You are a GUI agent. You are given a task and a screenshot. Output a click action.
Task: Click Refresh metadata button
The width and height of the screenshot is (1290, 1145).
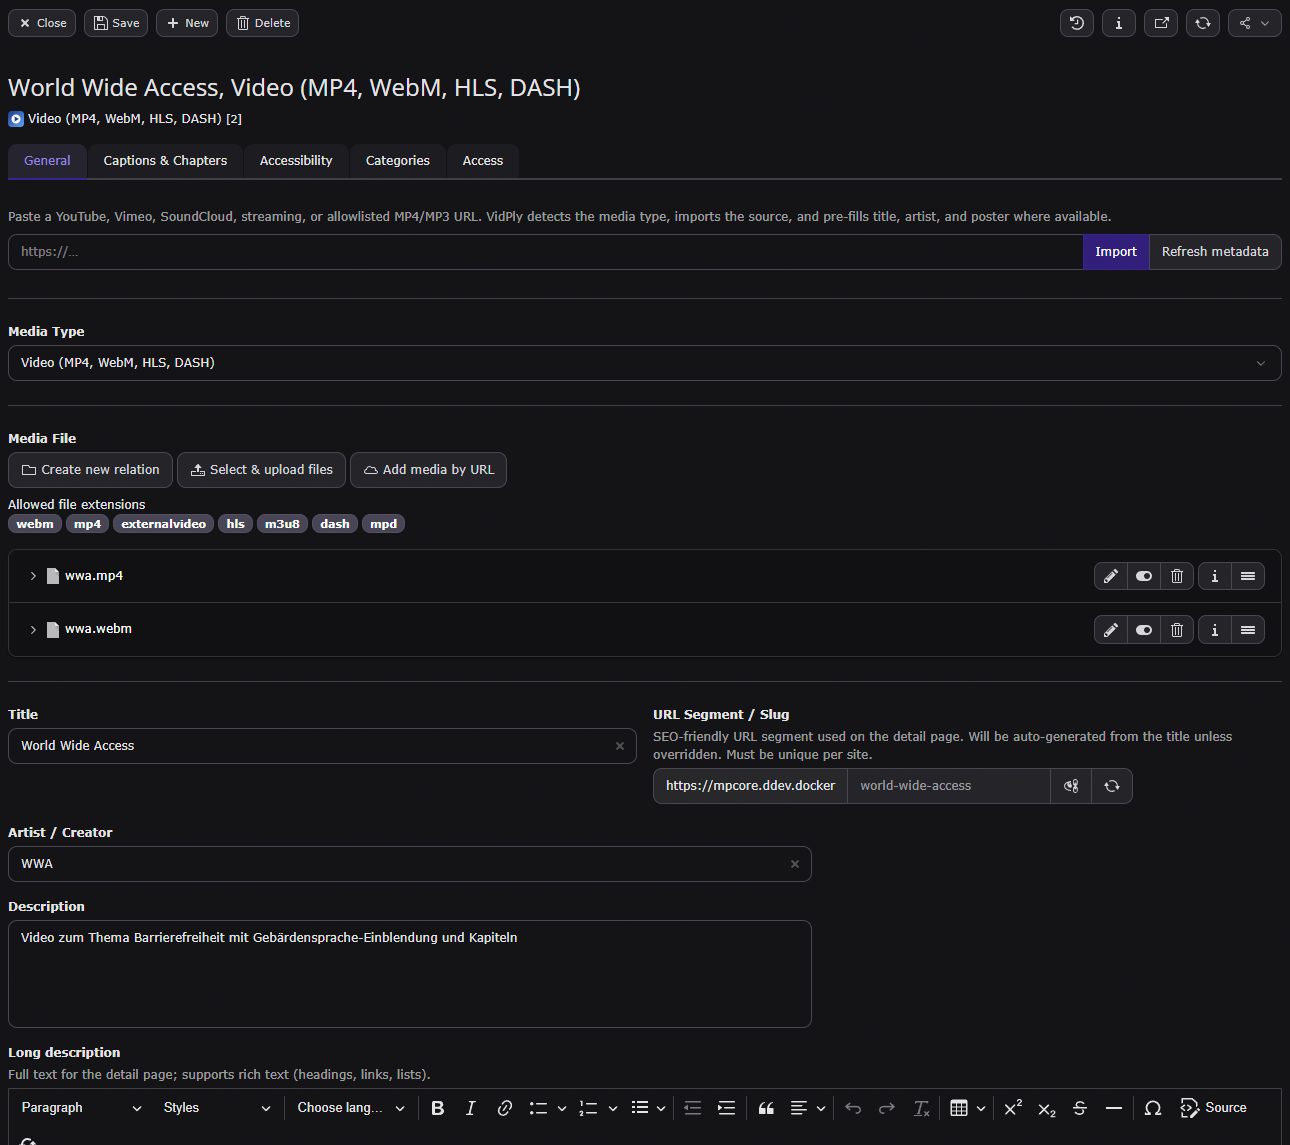click(1215, 252)
